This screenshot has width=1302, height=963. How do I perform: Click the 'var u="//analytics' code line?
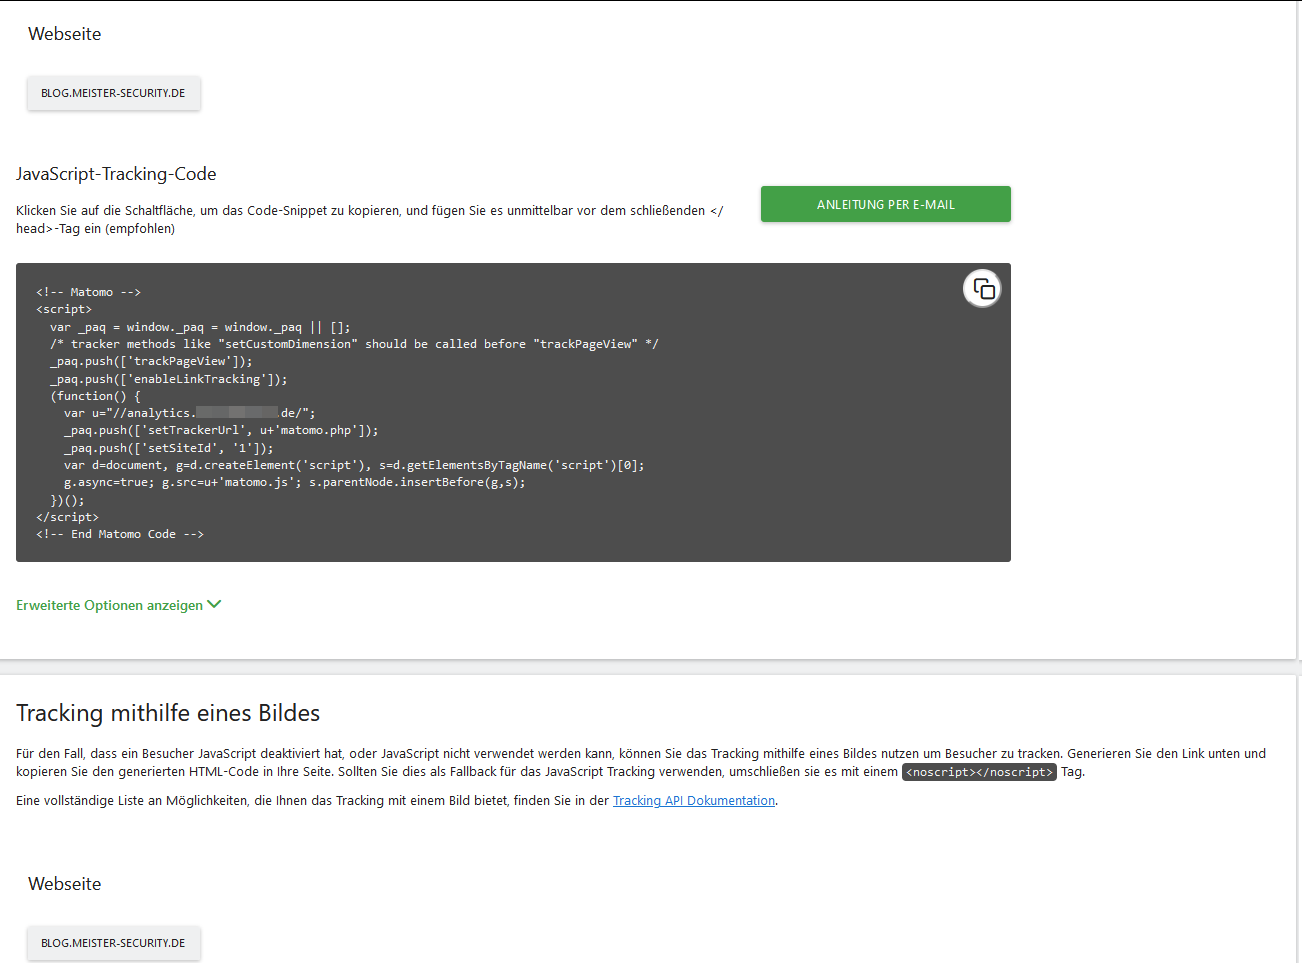[x=190, y=413]
